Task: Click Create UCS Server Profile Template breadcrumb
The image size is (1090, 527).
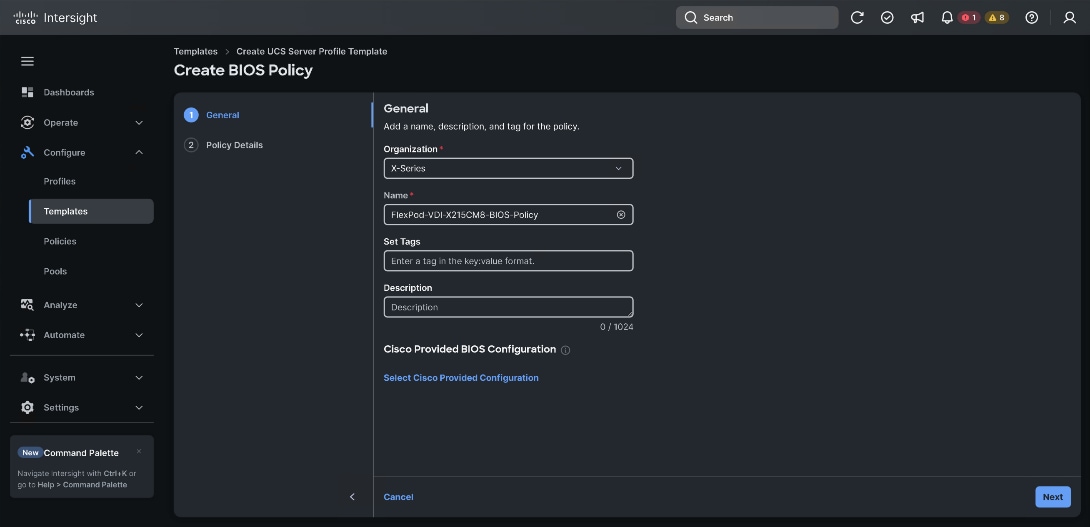Action: [311, 51]
